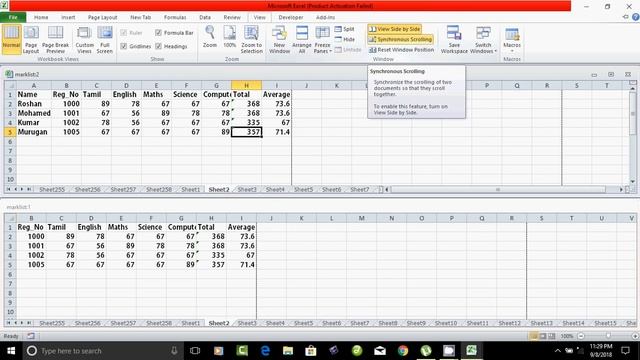Select Sheet10 tab in marklist:1 window
This screenshot has width=640, height=360.
(446, 323)
